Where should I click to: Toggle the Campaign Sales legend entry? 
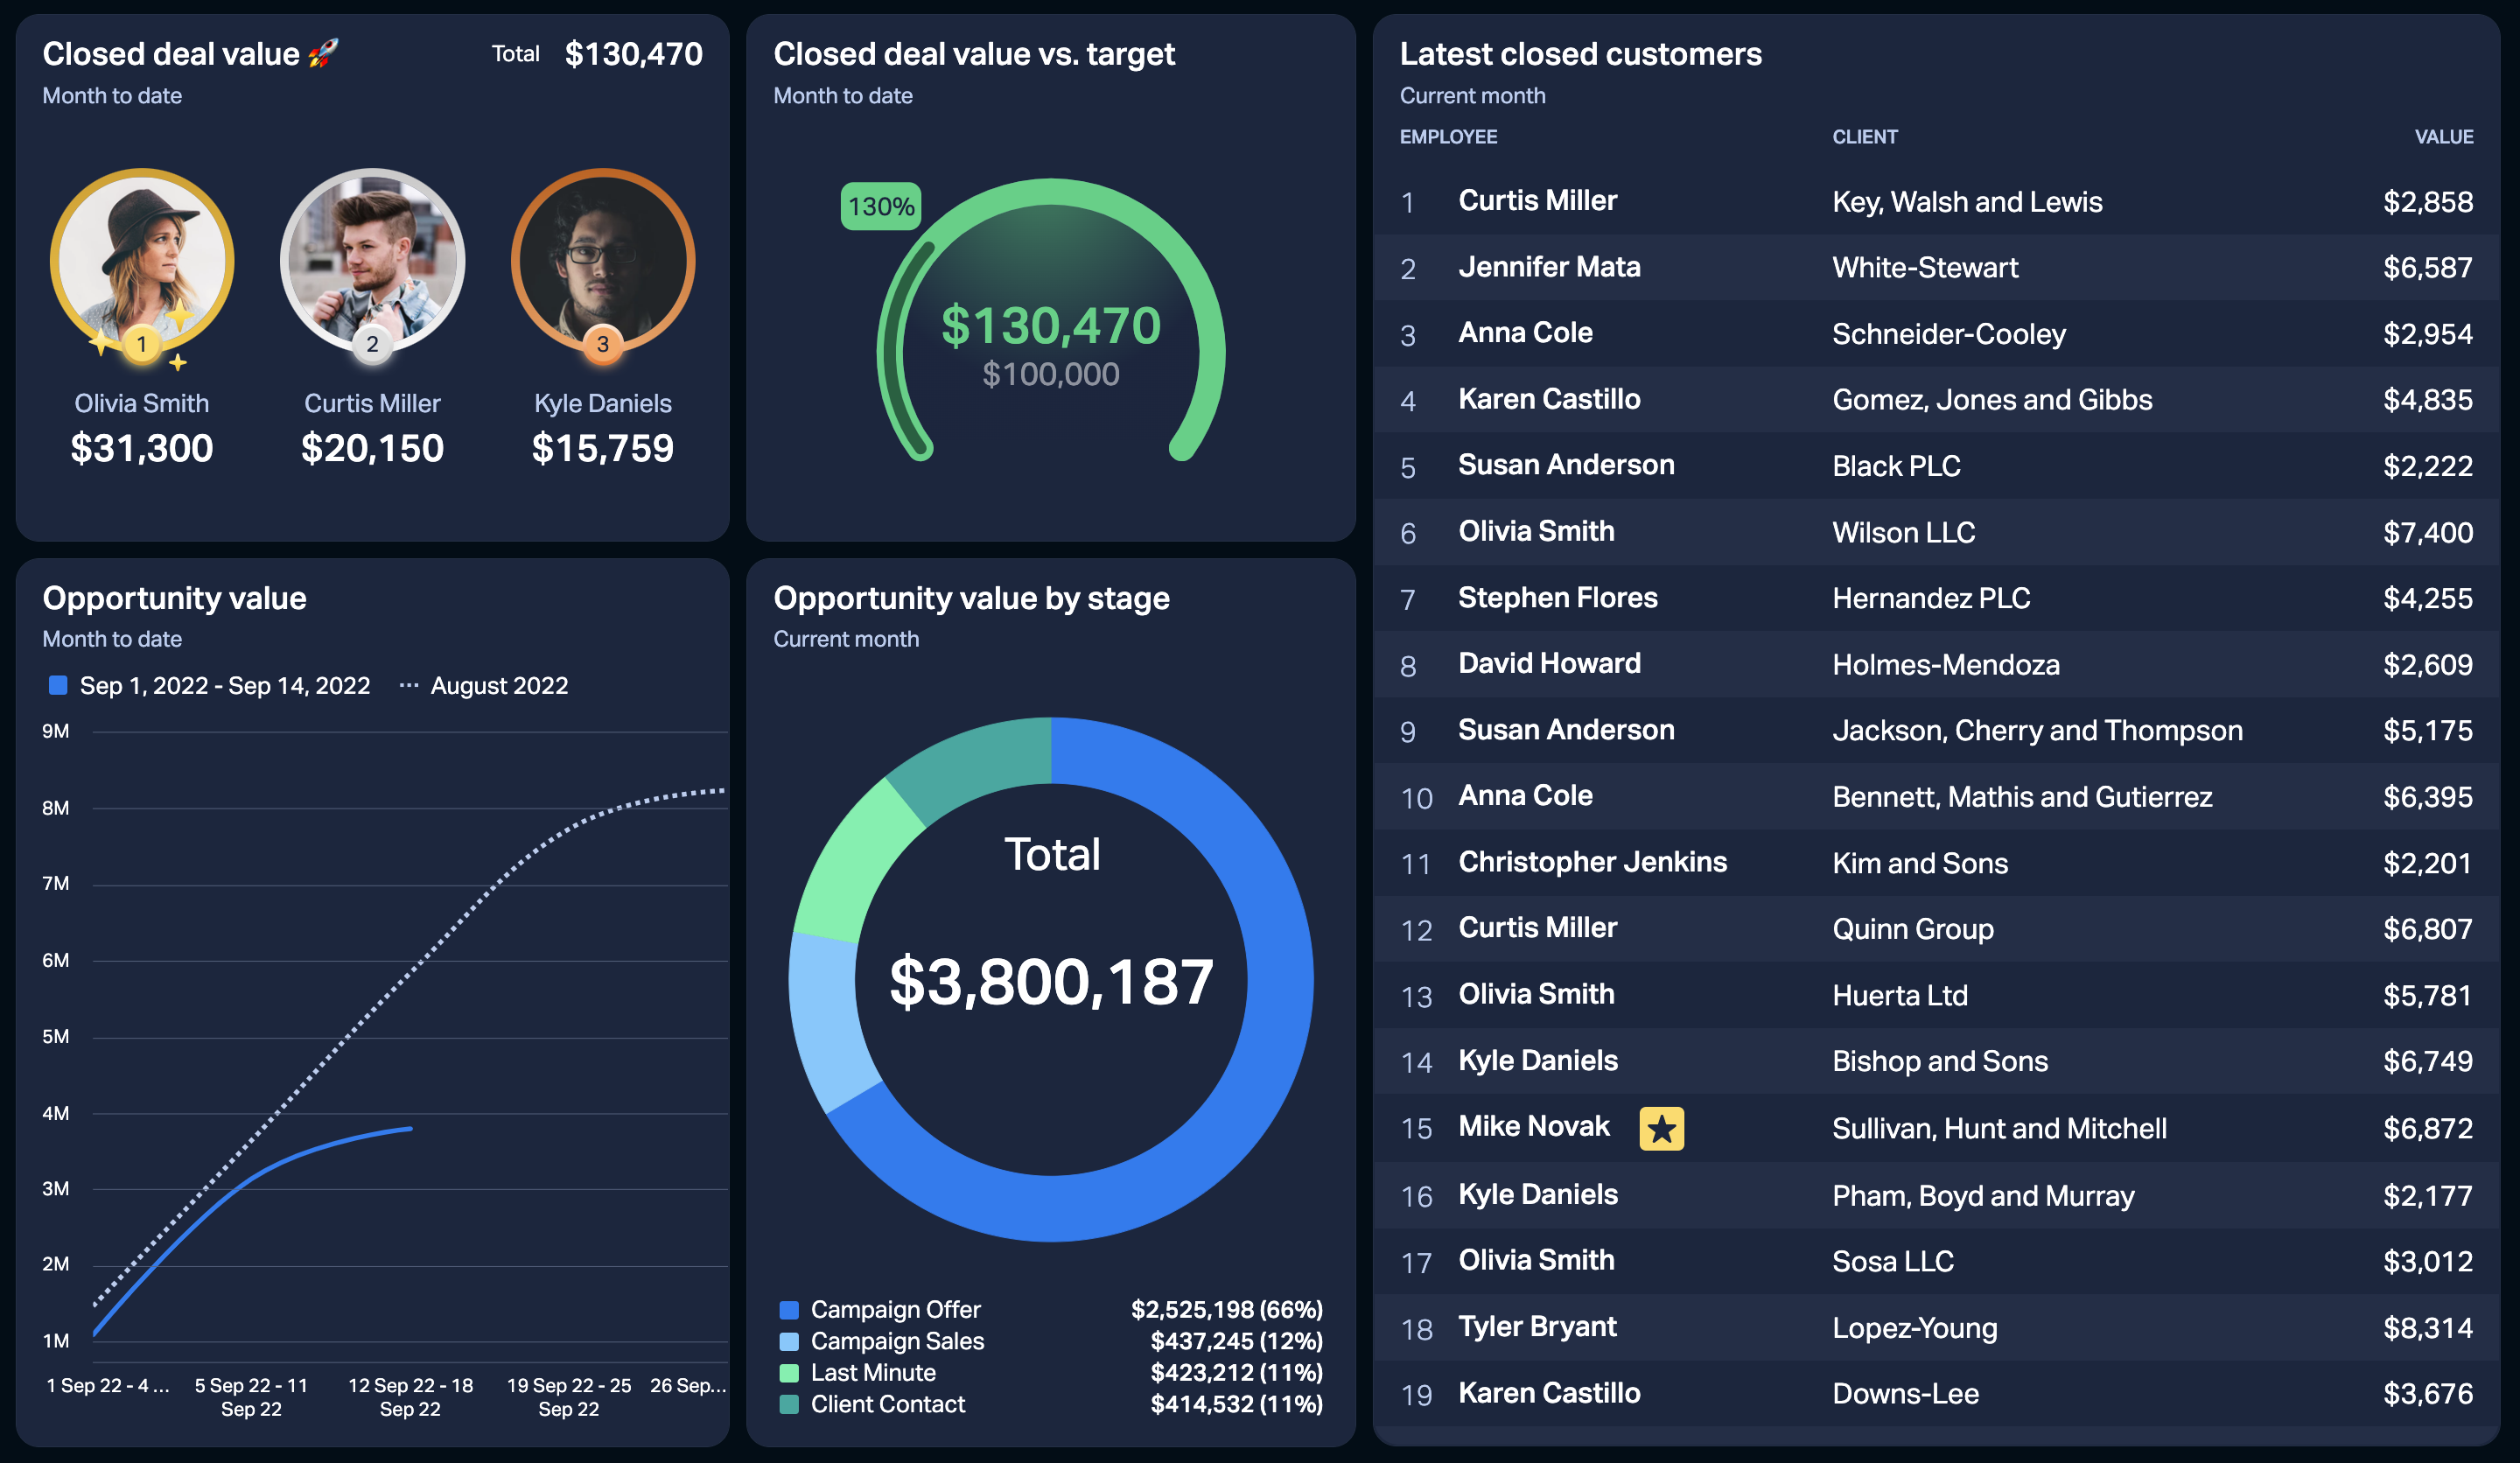point(882,1341)
